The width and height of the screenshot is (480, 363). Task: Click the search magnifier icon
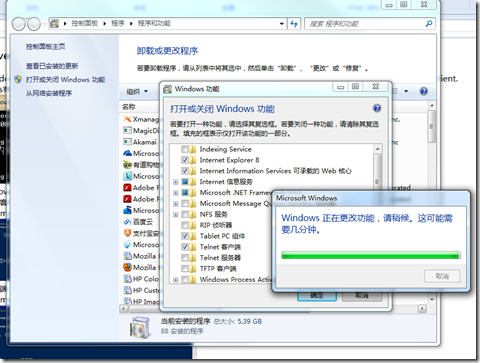coord(429,23)
